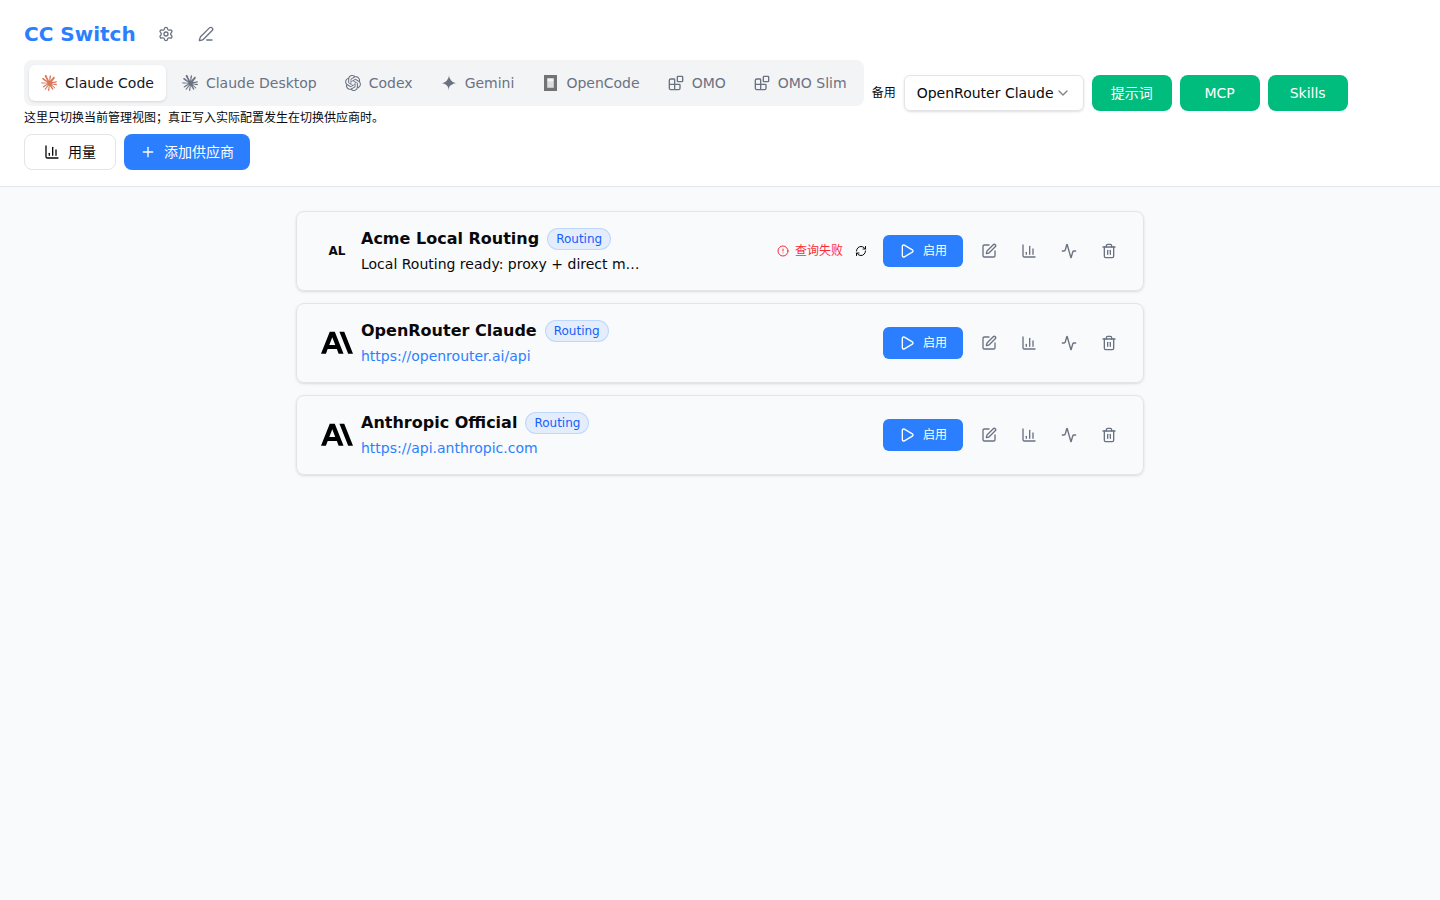Open the https://api.anthropic.com link
Image resolution: width=1440 pixels, height=900 pixels.
[449, 448]
